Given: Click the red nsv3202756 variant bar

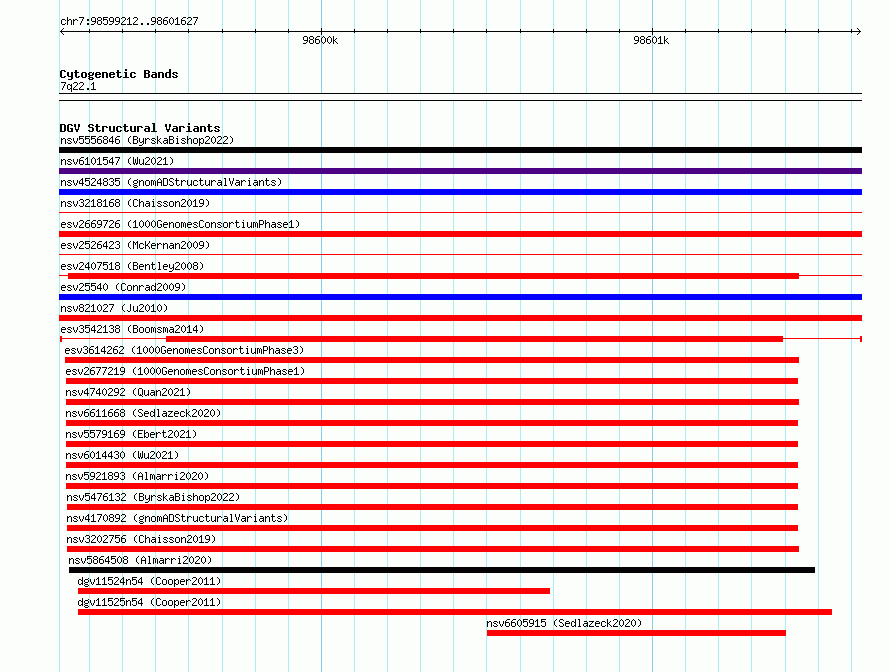Looking at the screenshot, I should point(433,549).
